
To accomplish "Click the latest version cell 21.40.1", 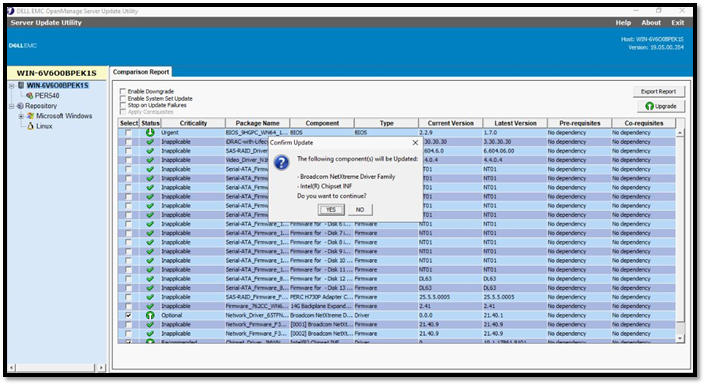I will [515, 315].
